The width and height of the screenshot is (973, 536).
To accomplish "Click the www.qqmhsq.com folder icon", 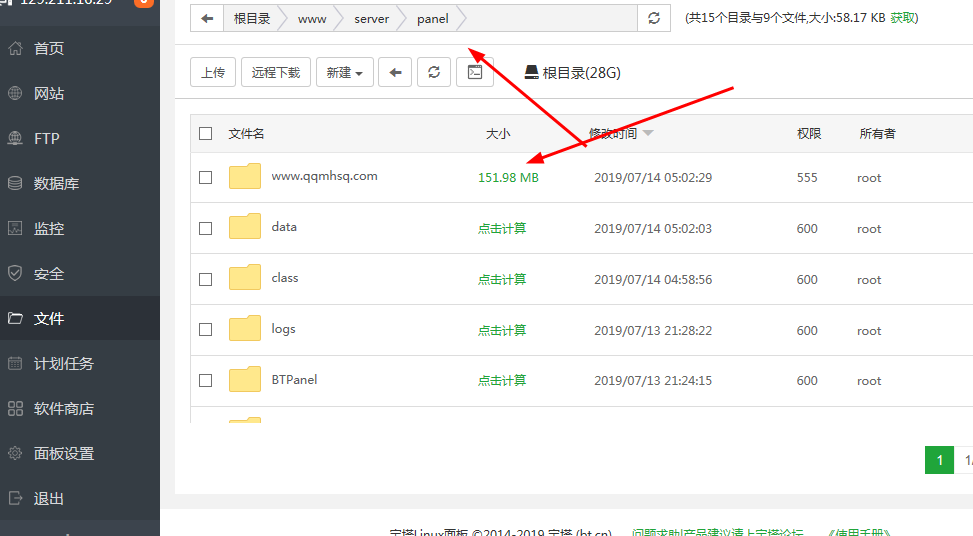I will [x=245, y=176].
